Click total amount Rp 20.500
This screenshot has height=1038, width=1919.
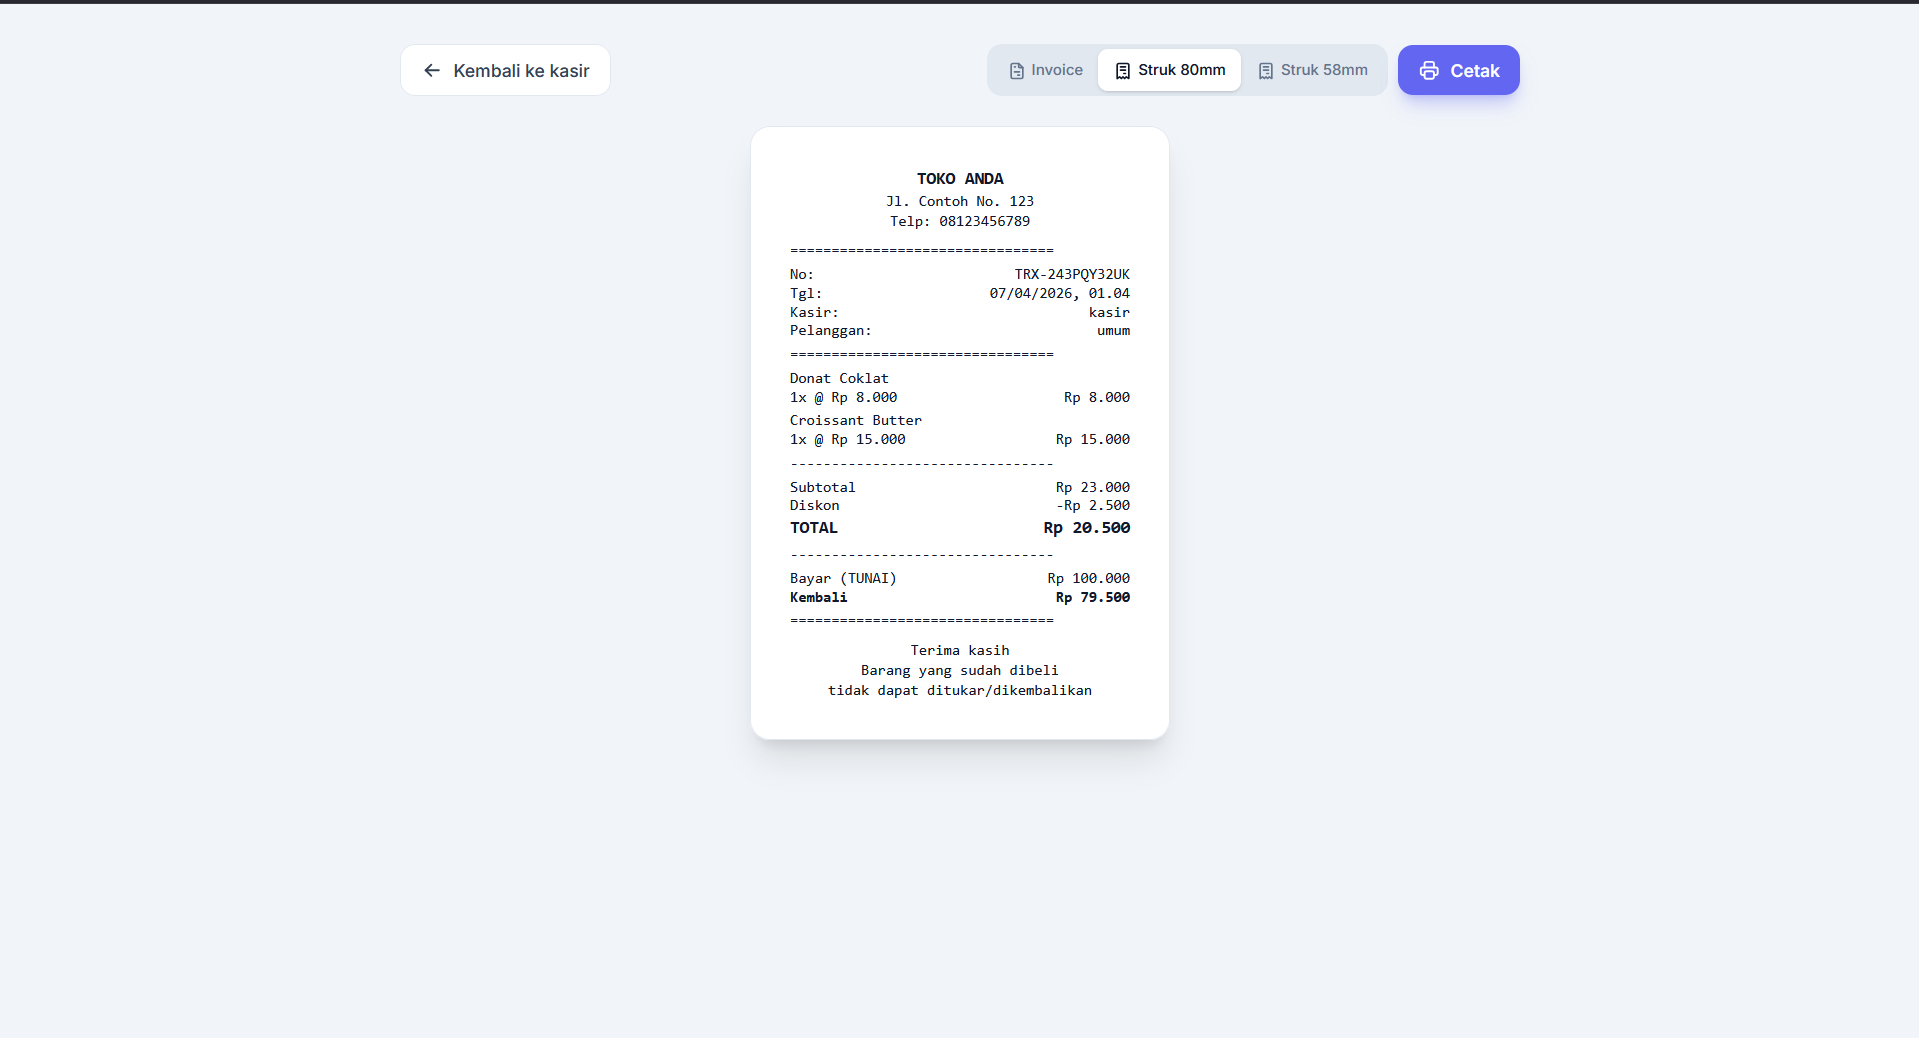1087,528
